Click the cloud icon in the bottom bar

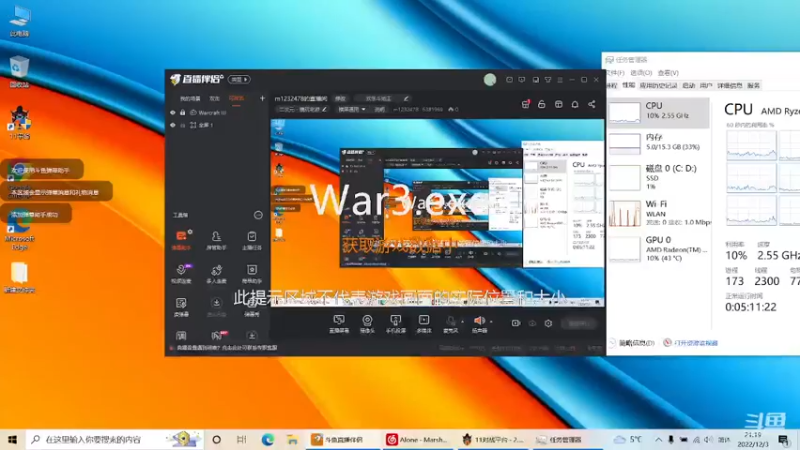pyautogui.click(x=532, y=323)
